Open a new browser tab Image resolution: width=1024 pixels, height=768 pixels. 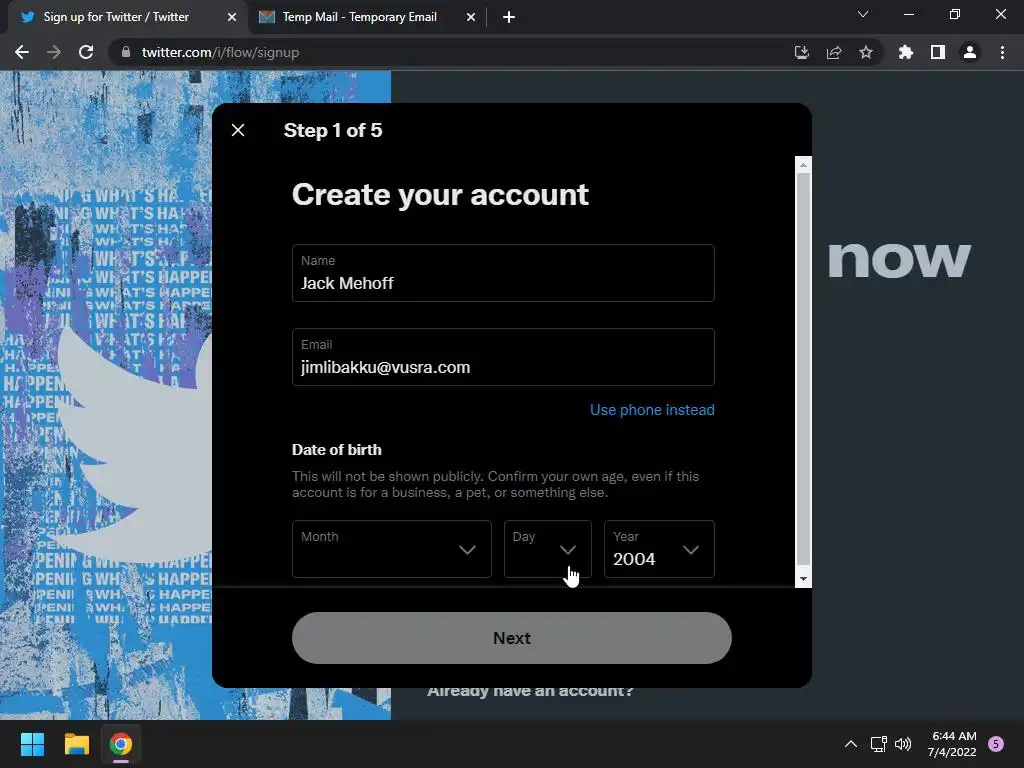click(x=509, y=17)
